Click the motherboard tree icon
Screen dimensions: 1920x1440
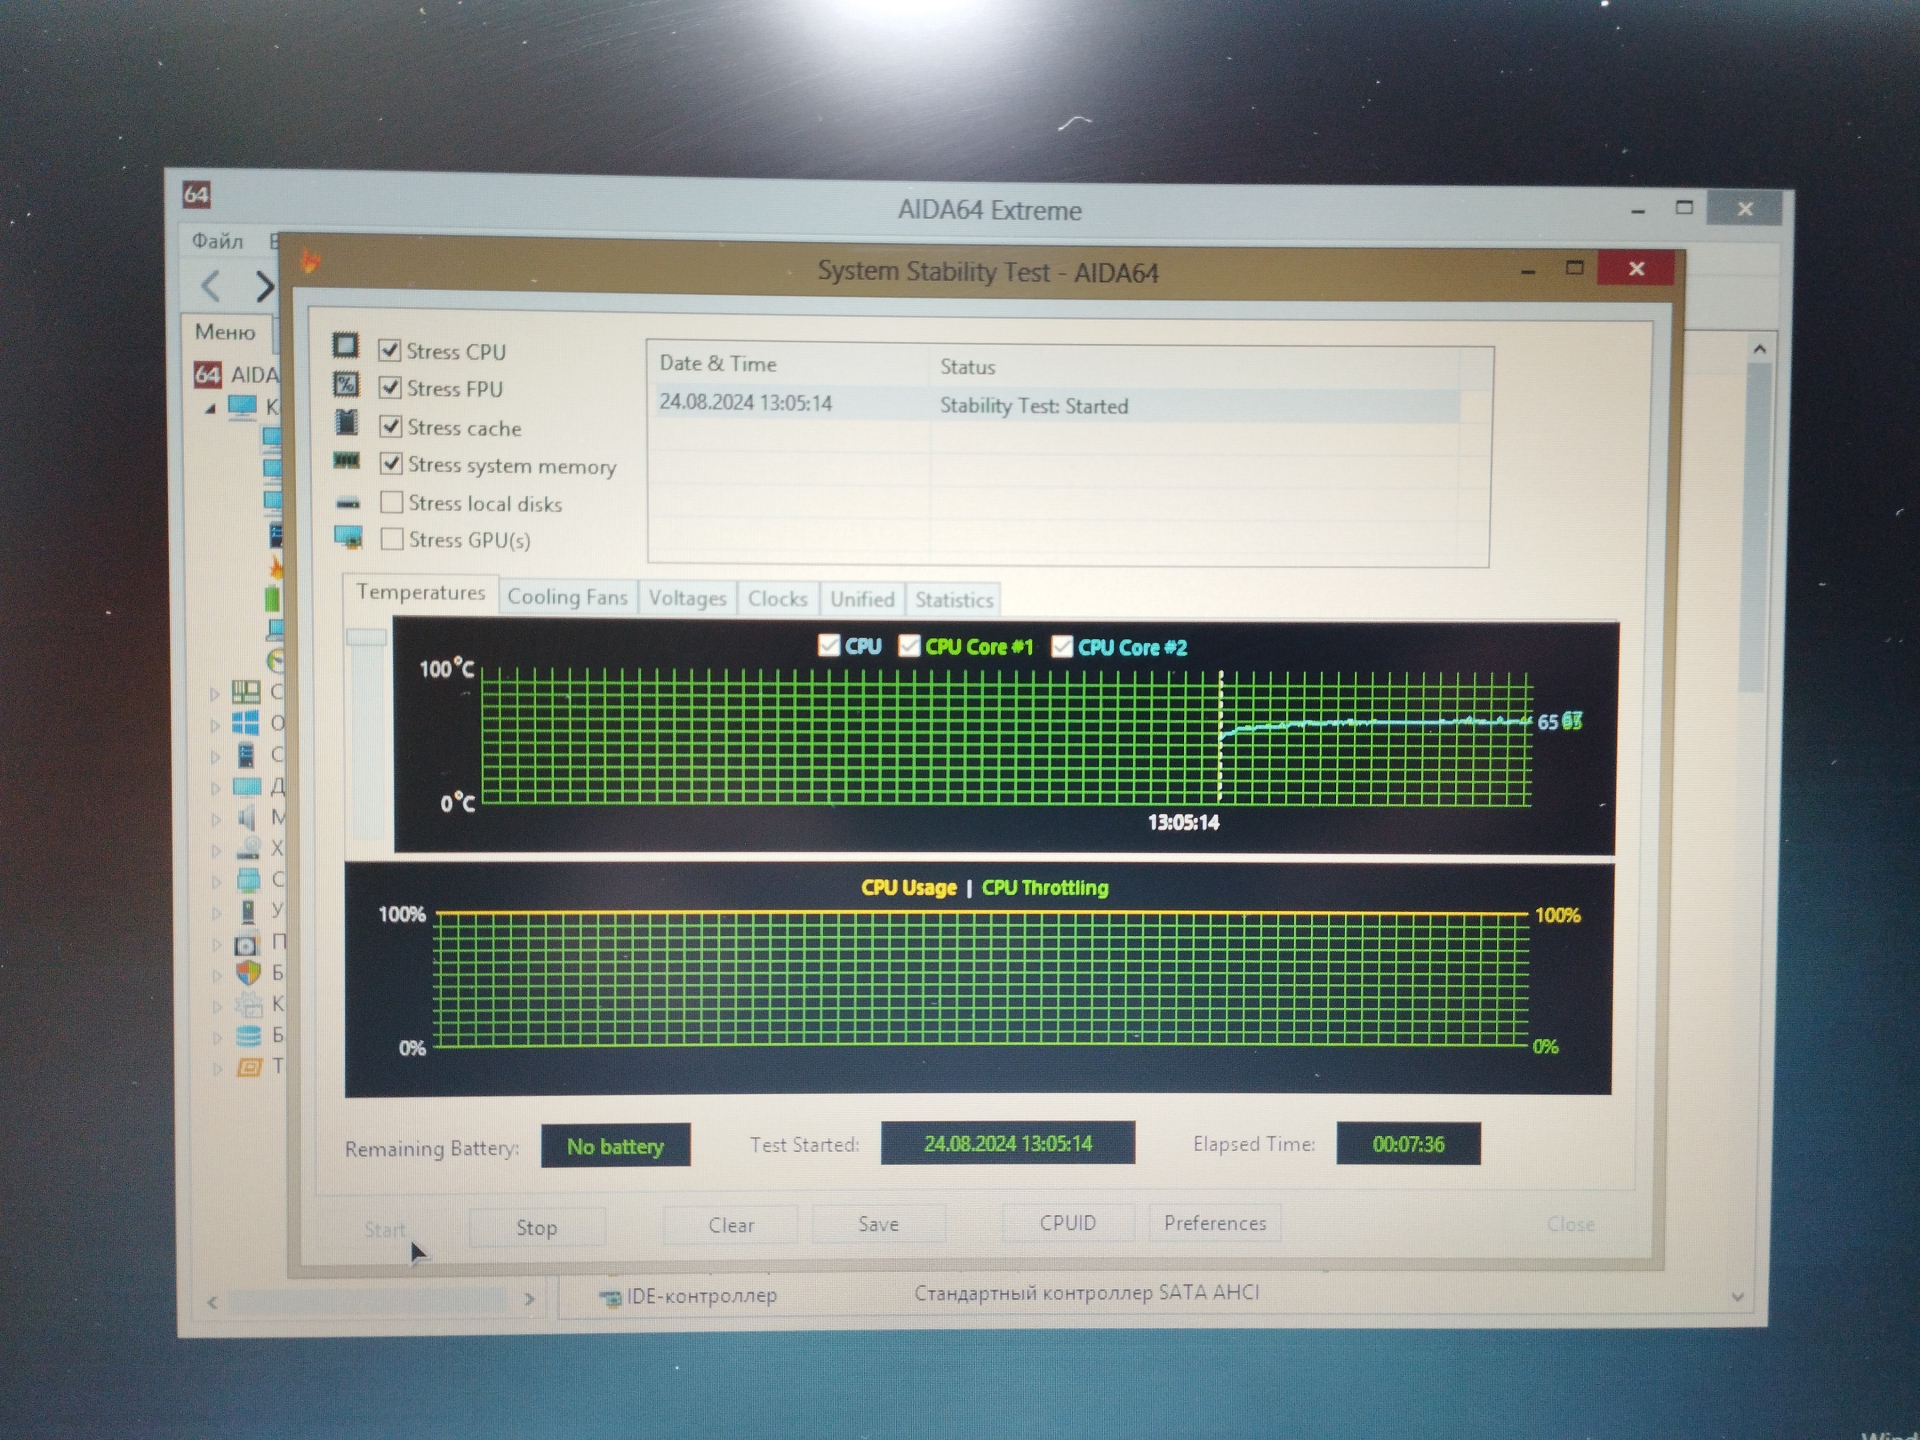click(x=245, y=691)
